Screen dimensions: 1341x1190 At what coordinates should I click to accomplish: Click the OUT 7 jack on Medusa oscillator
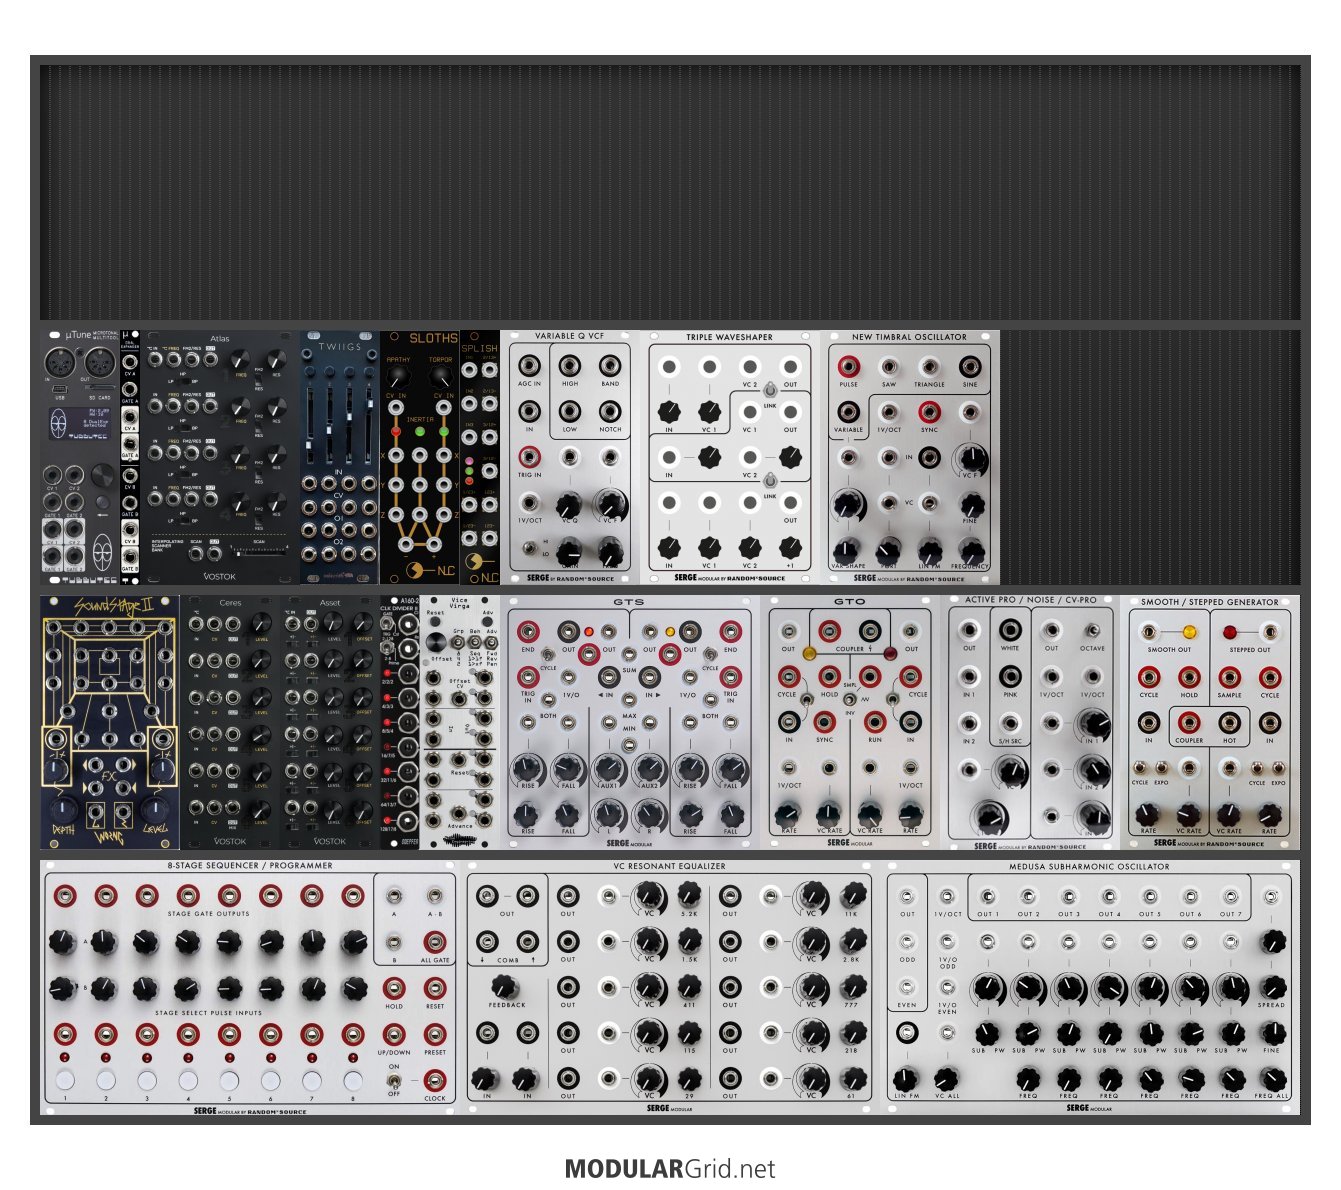[x=1232, y=896]
